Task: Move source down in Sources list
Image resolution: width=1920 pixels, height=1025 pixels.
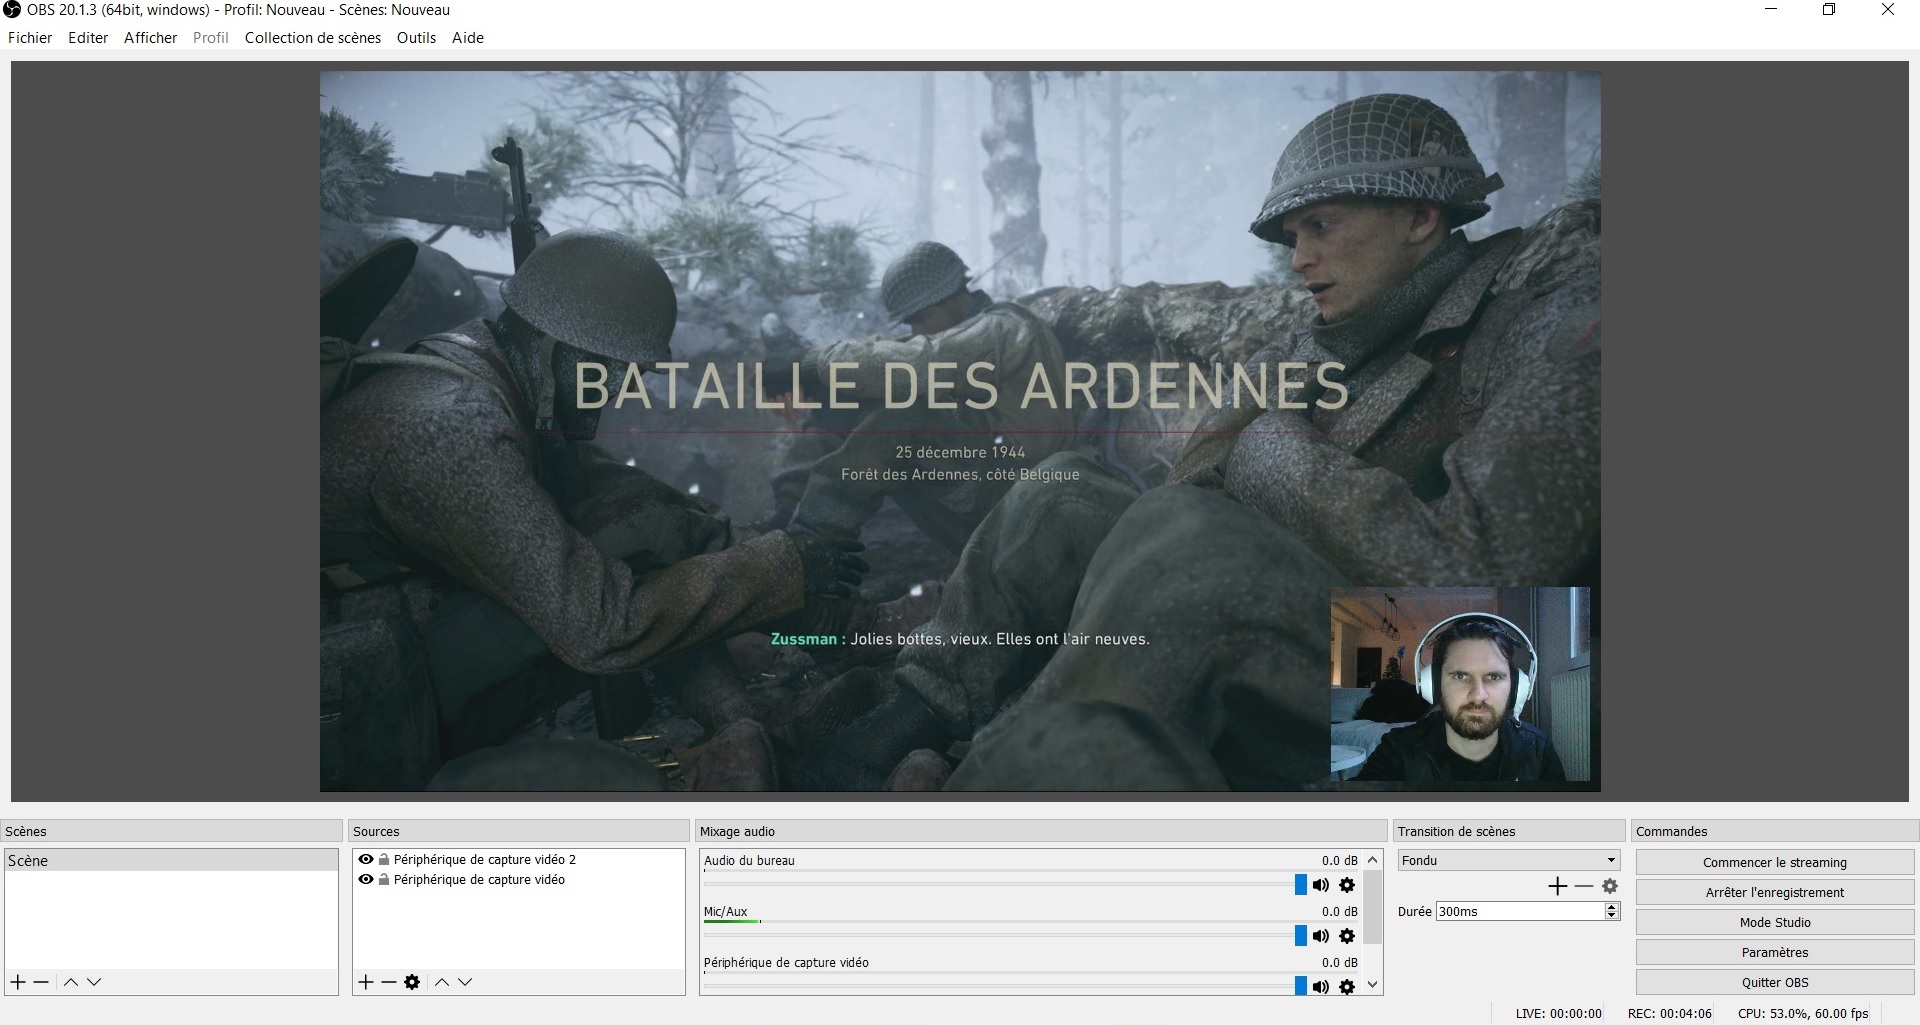Action: 465,982
